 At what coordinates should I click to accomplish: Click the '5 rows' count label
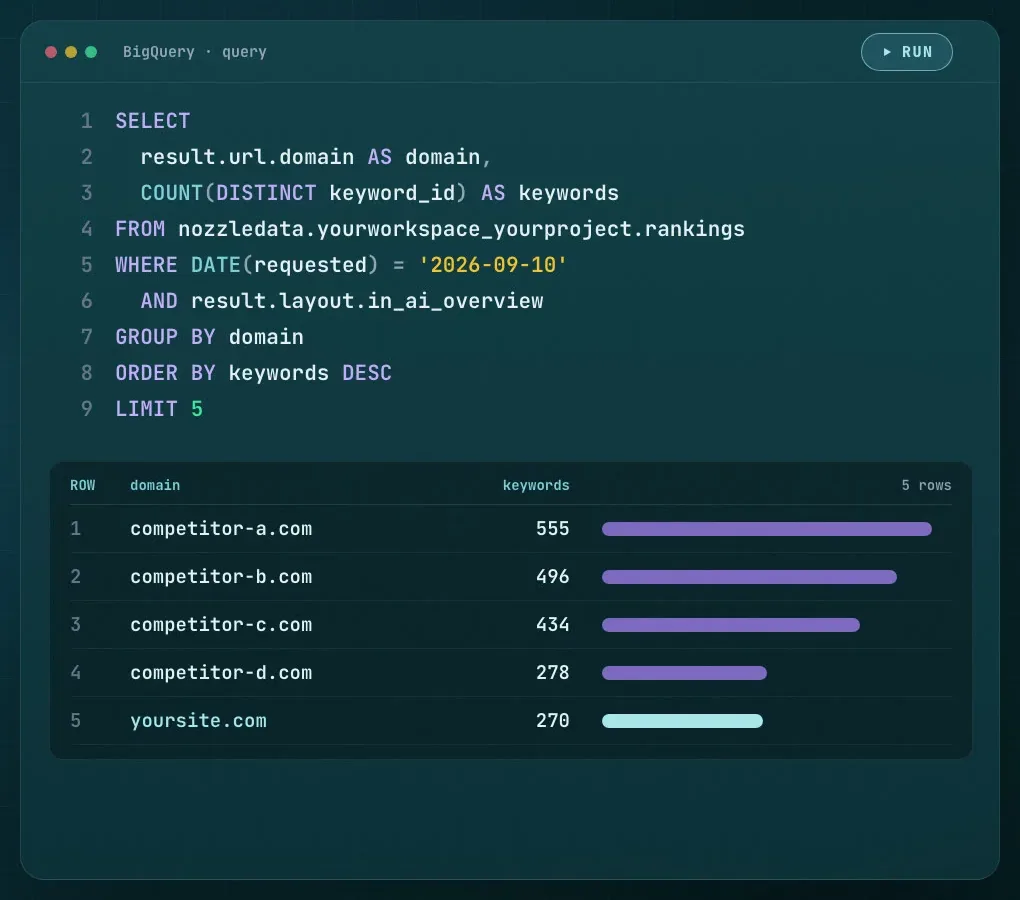pyautogui.click(x=926, y=485)
